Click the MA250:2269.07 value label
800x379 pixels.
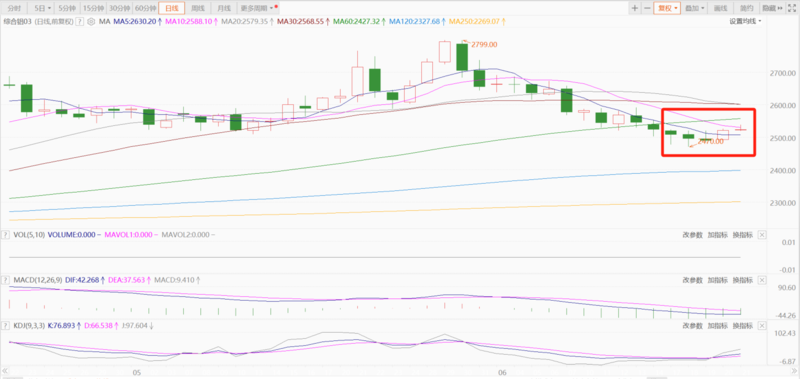point(474,21)
